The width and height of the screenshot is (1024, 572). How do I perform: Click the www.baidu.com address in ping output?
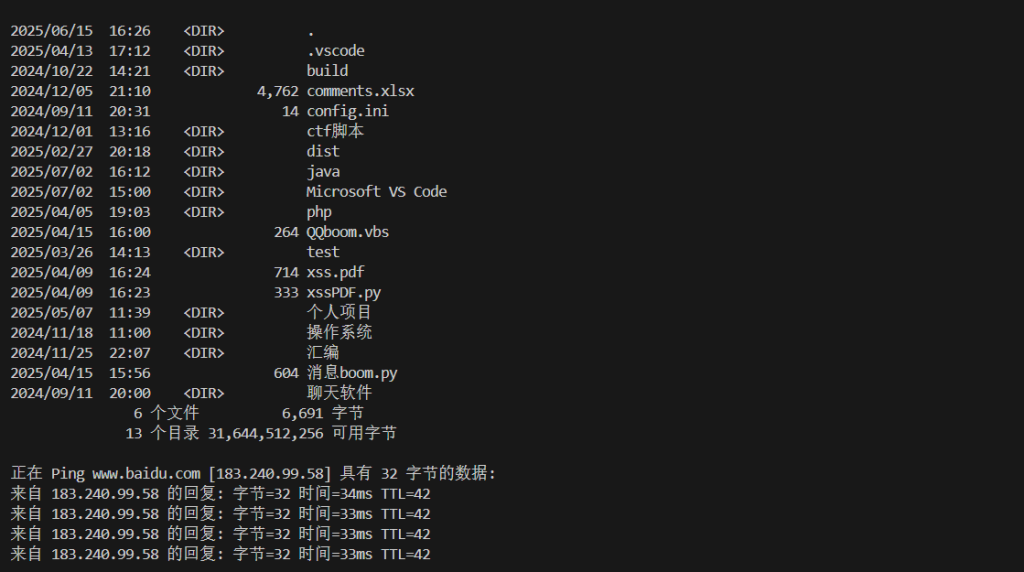(x=146, y=473)
